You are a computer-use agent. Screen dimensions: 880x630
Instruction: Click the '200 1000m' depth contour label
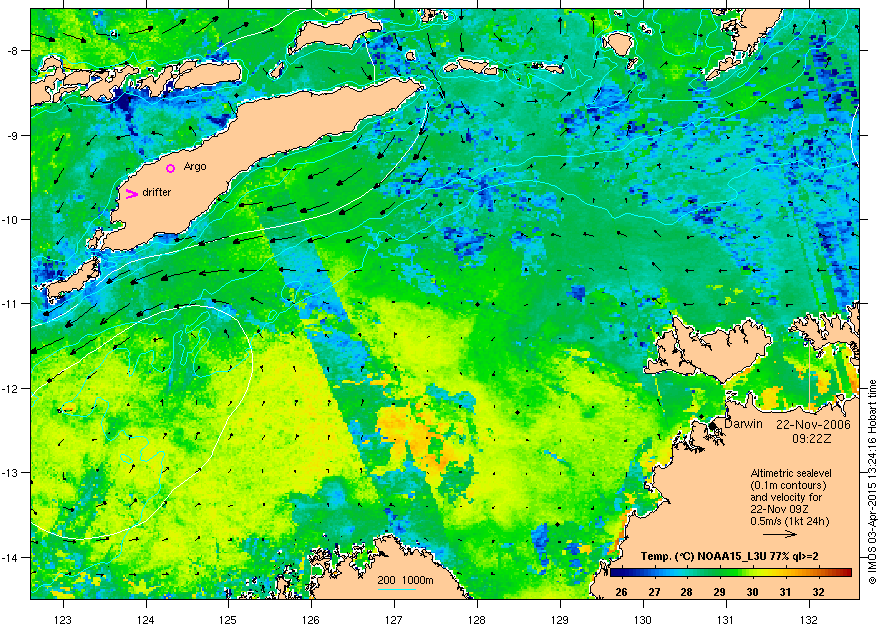click(x=405, y=580)
